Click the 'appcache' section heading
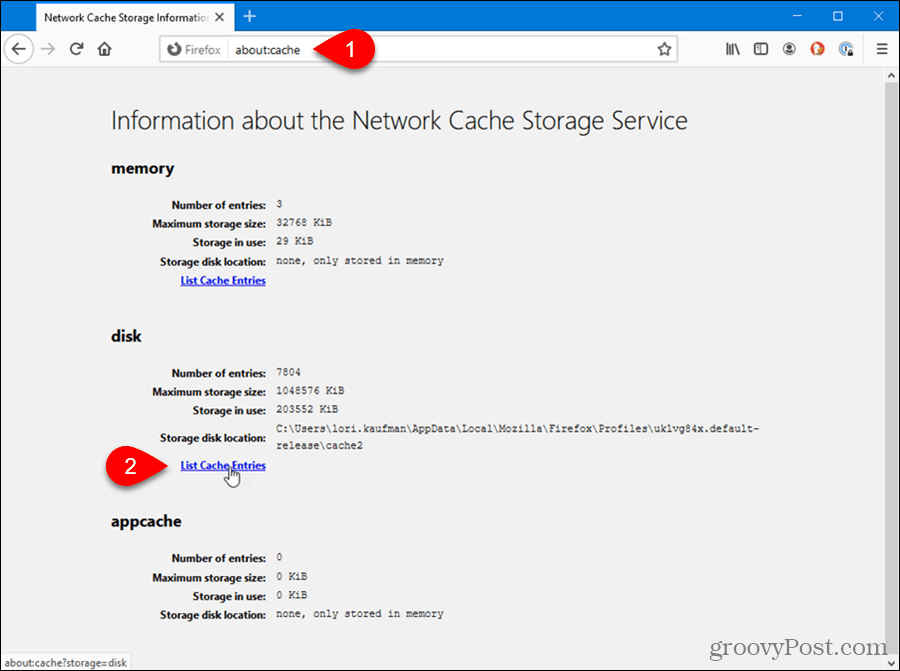This screenshot has height=671, width=900. pyautogui.click(x=146, y=522)
